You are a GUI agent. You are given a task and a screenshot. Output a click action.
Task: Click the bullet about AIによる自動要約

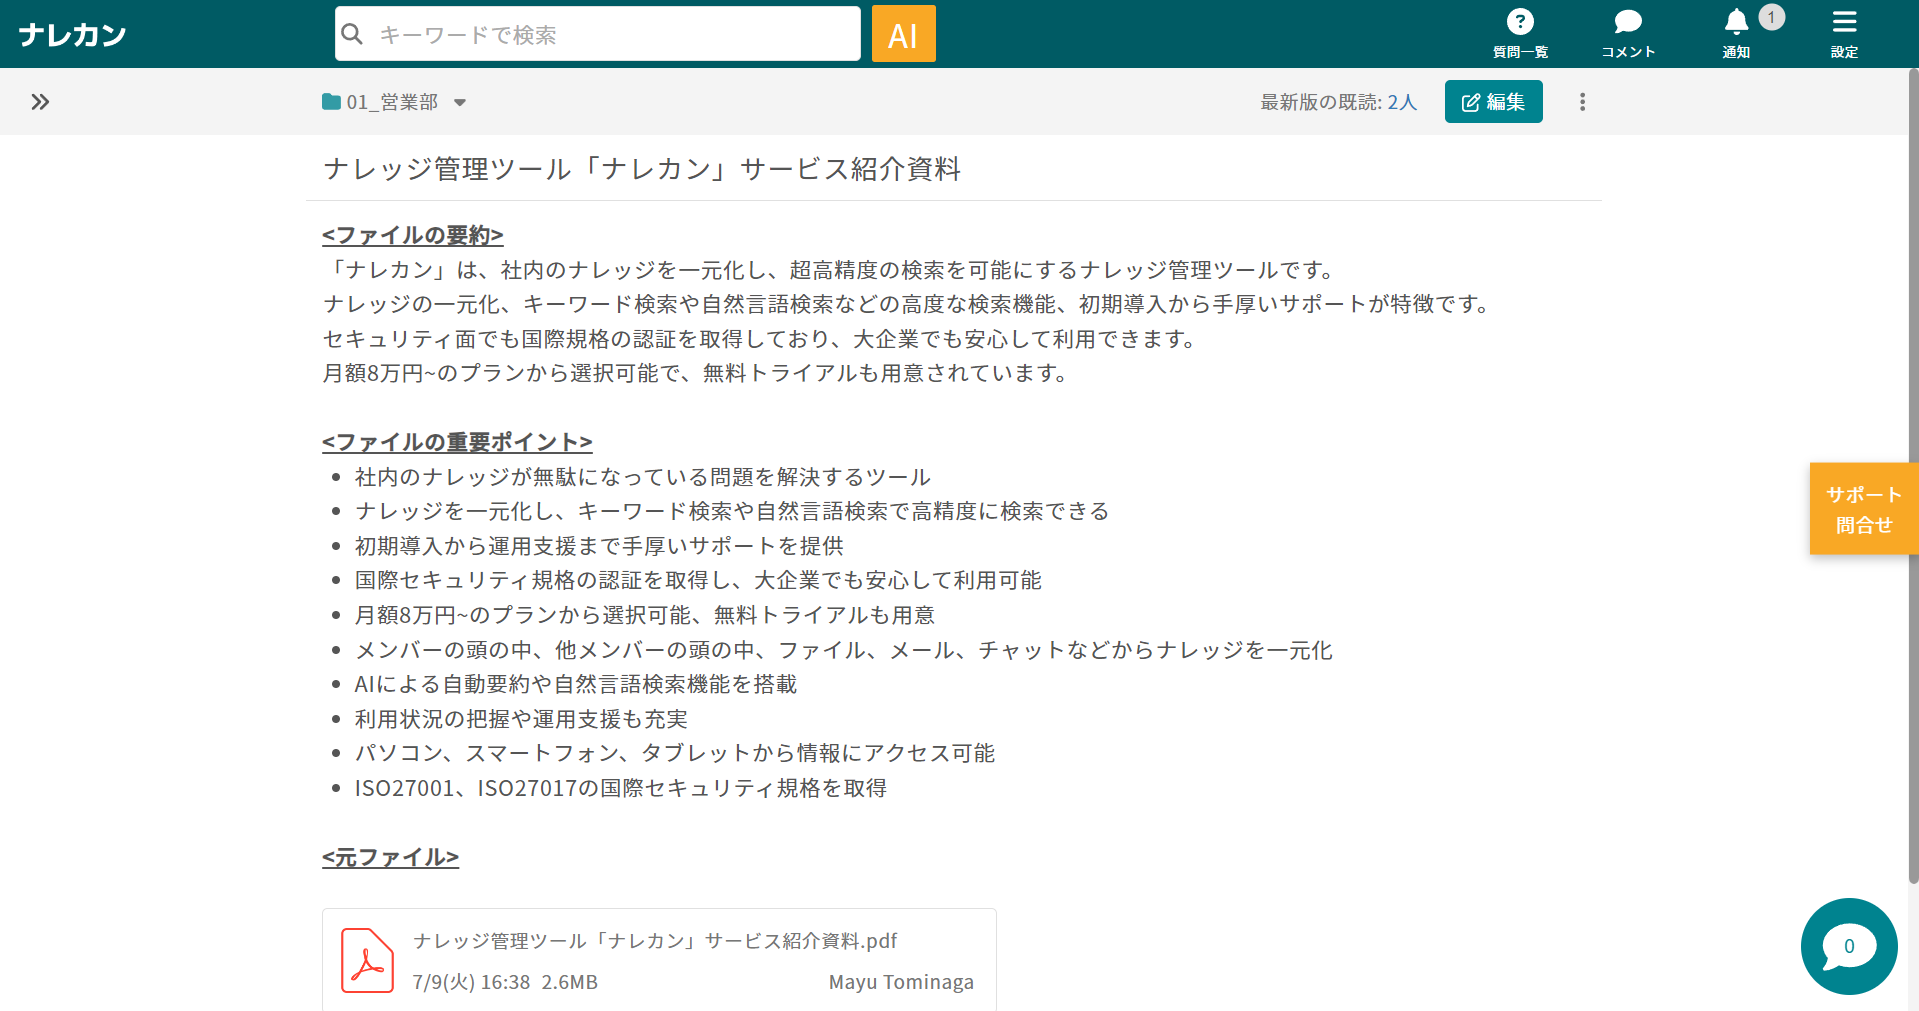pos(576,684)
